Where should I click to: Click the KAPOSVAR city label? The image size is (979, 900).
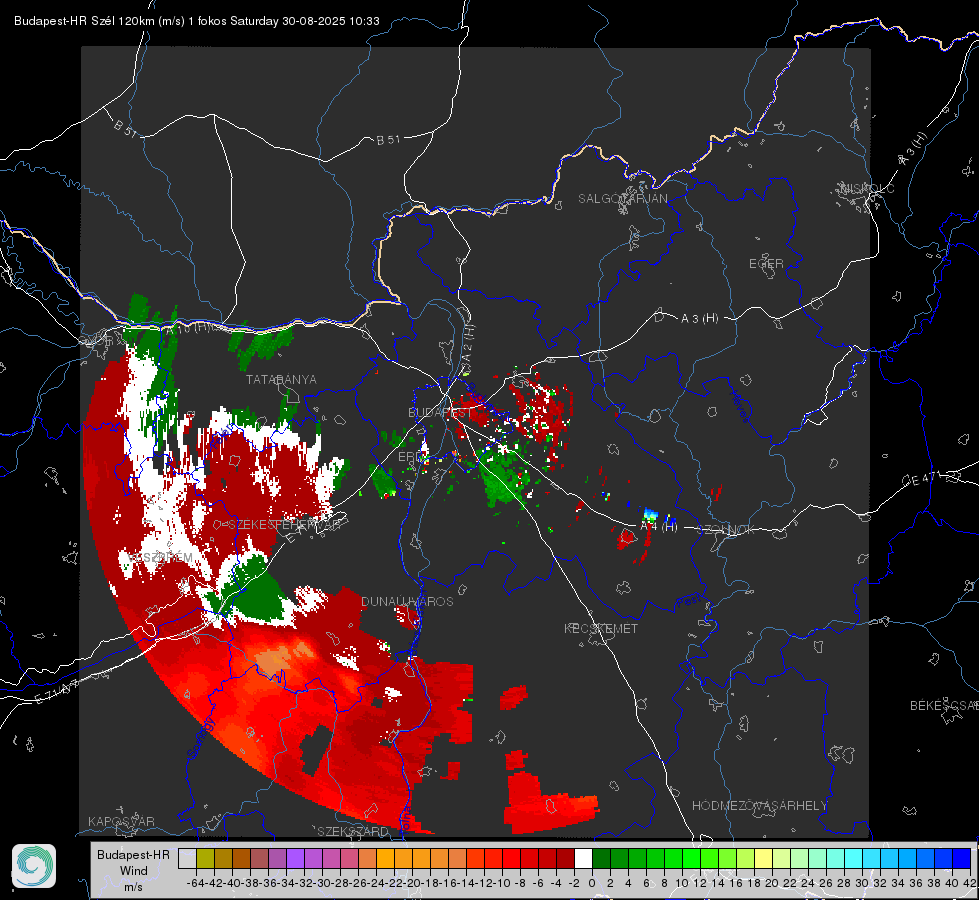click(121, 821)
